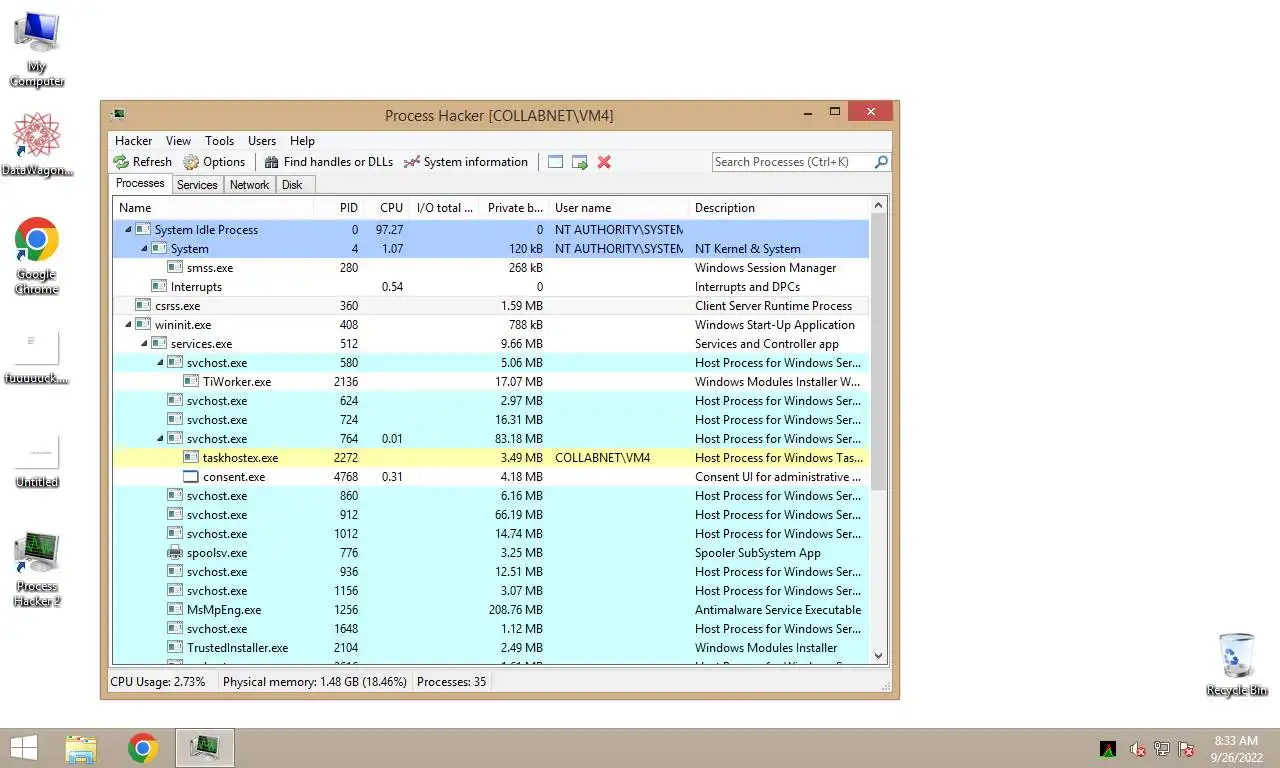Select the Processes tab

click(x=140, y=183)
